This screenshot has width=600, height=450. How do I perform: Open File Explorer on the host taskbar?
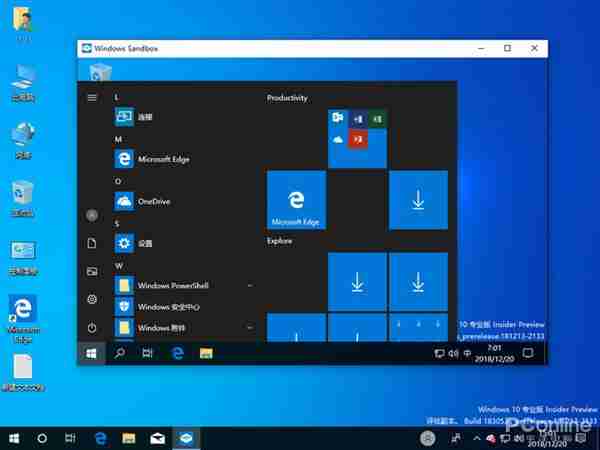(129, 439)
